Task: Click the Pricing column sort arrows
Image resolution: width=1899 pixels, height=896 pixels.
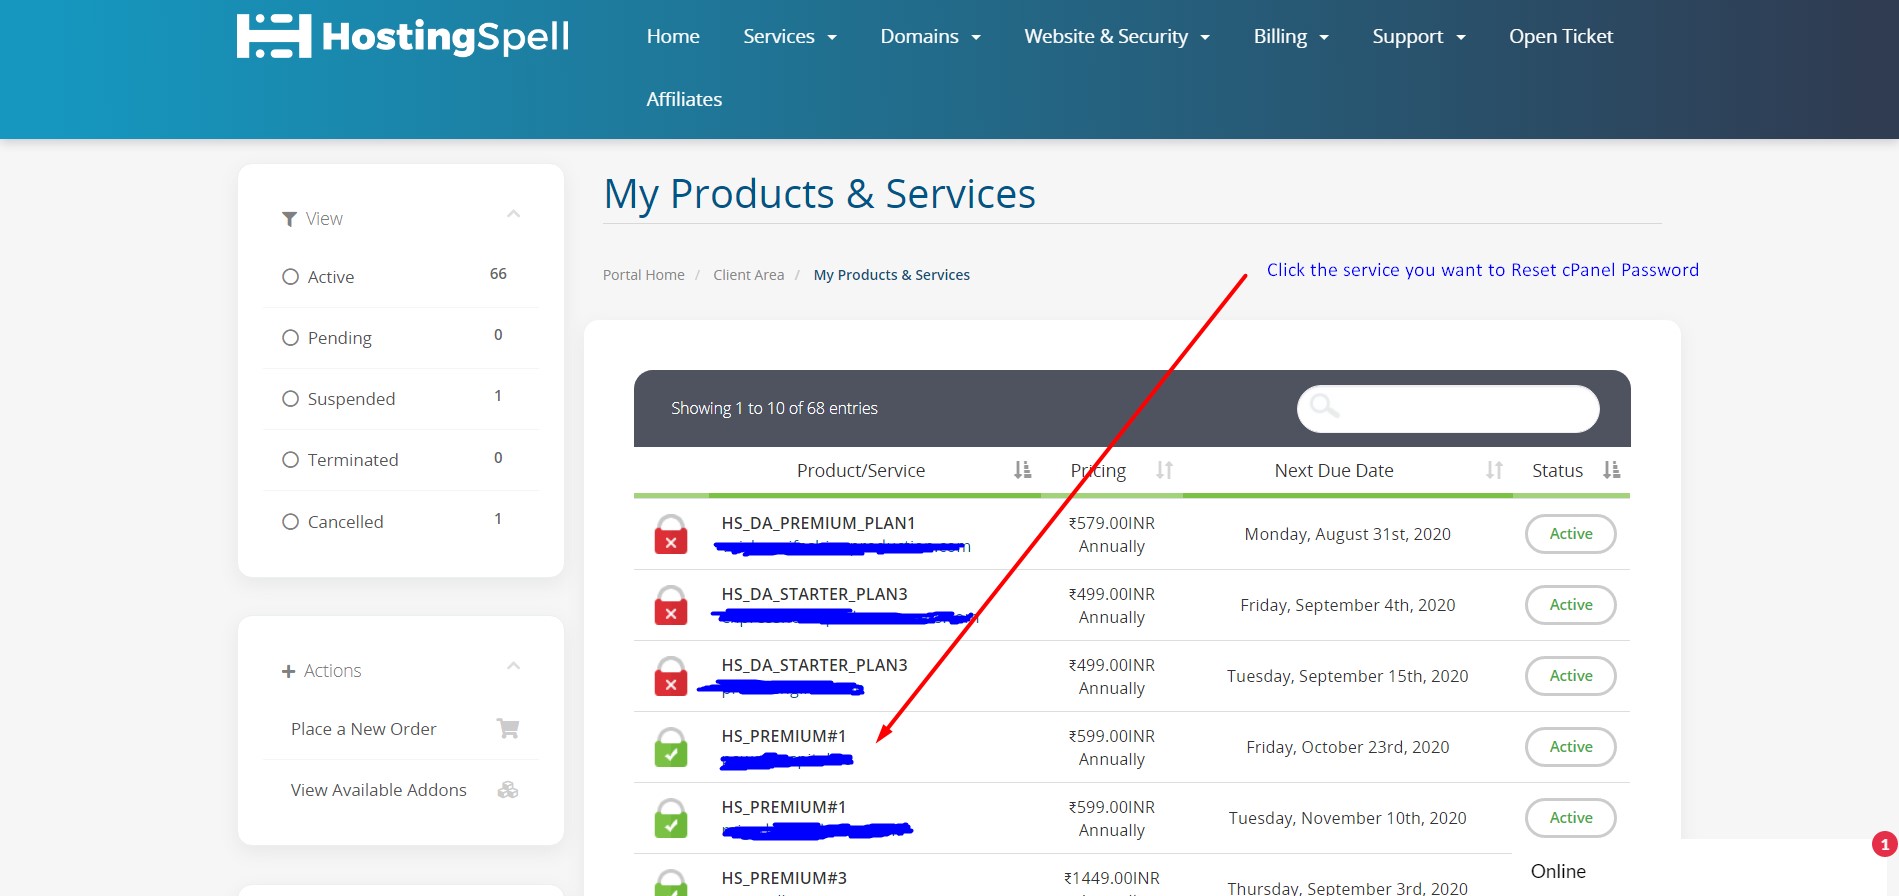Action: point(1164,470)
